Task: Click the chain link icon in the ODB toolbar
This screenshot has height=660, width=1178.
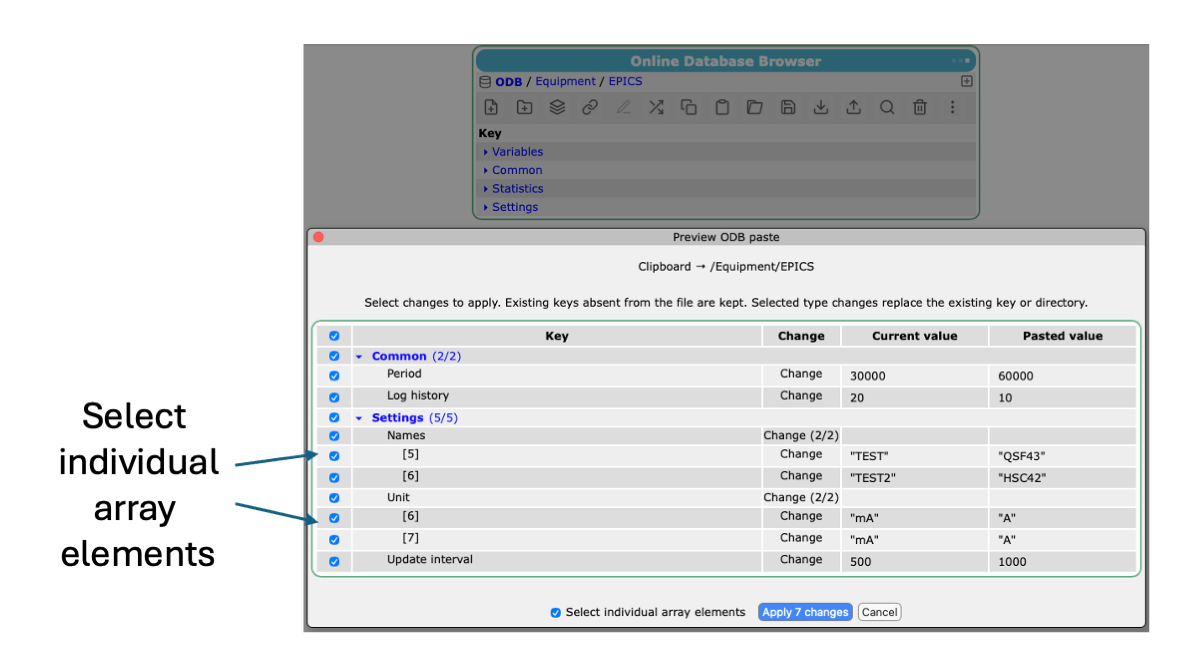Action: 590,107
